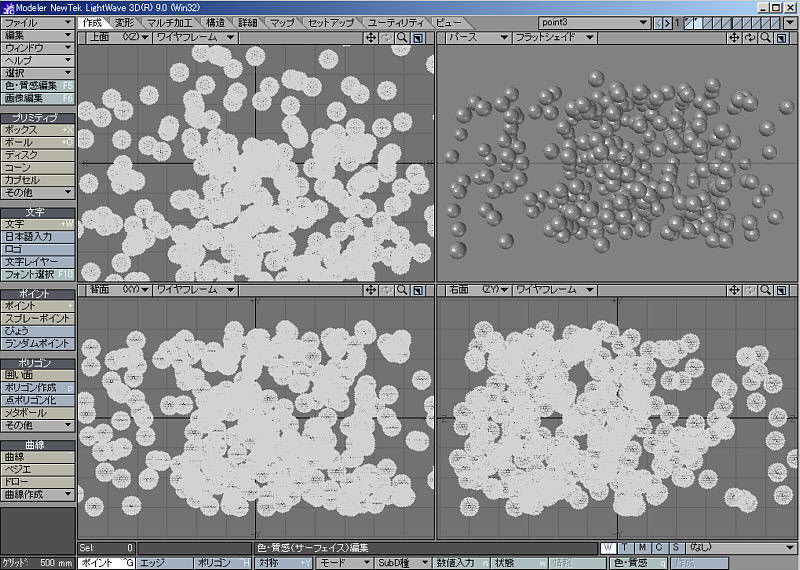The image size is (800, 570).
Task: Maximize the top (XZ) viewport
Action: click(x=418, y=38)
